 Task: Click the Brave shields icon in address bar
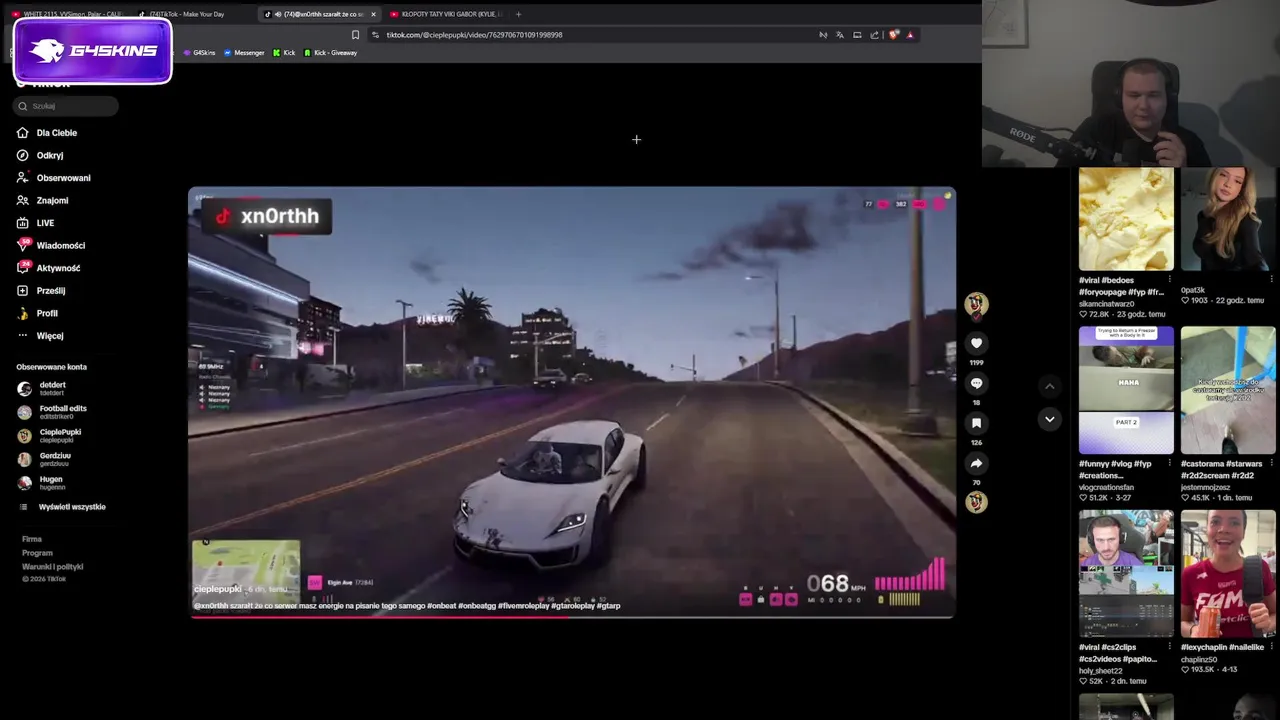click(893, 35)
